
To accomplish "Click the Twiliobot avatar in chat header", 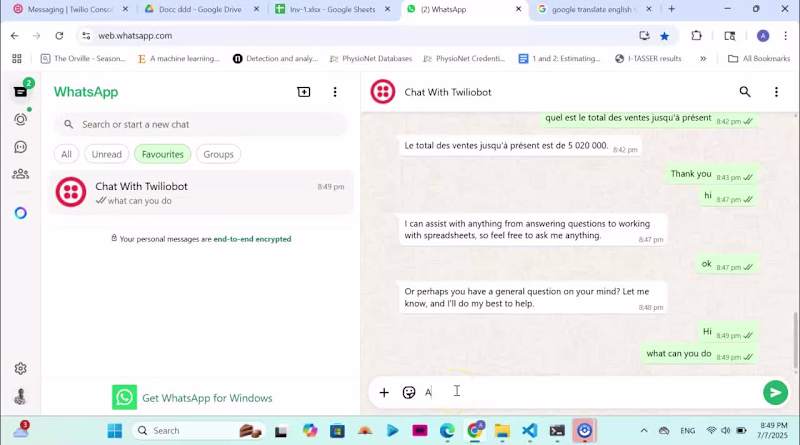I will [x=383, y=92].
